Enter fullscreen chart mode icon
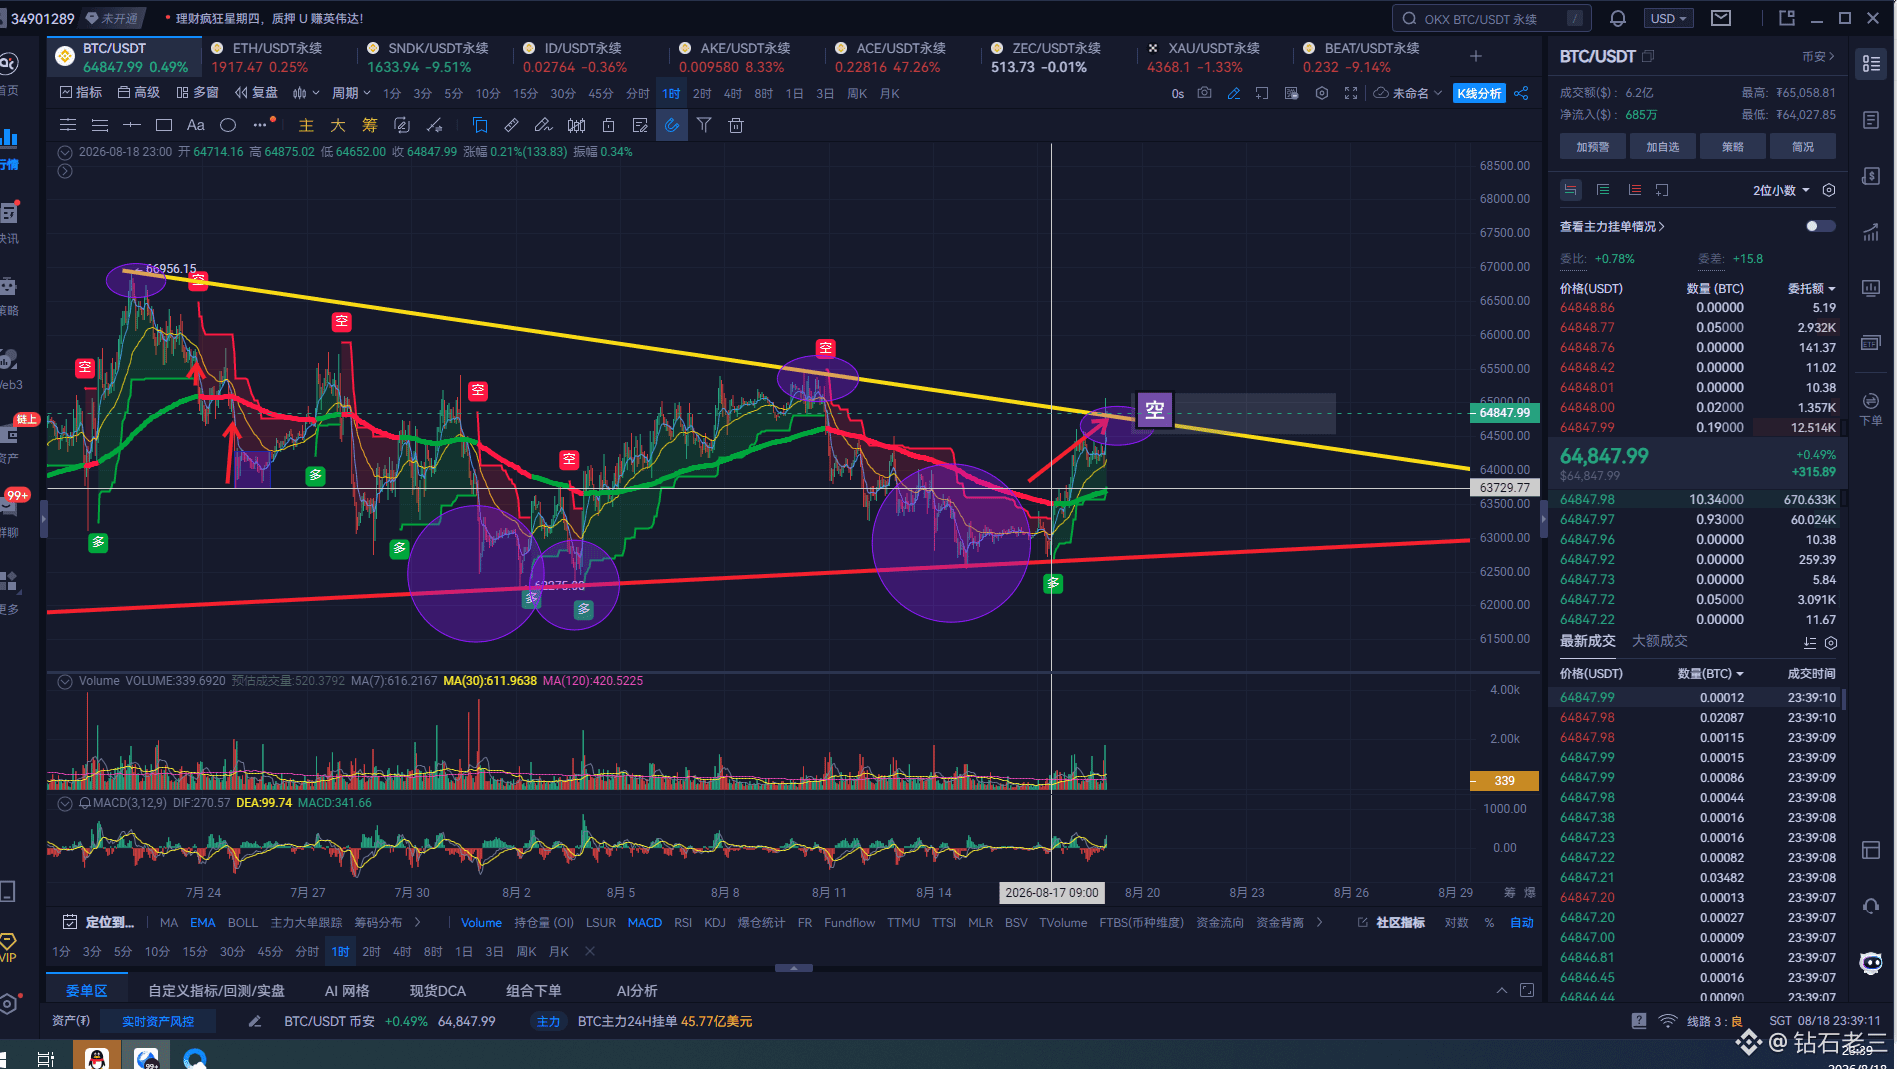The image size is (1897, 1069). (x=1351, y=93)
